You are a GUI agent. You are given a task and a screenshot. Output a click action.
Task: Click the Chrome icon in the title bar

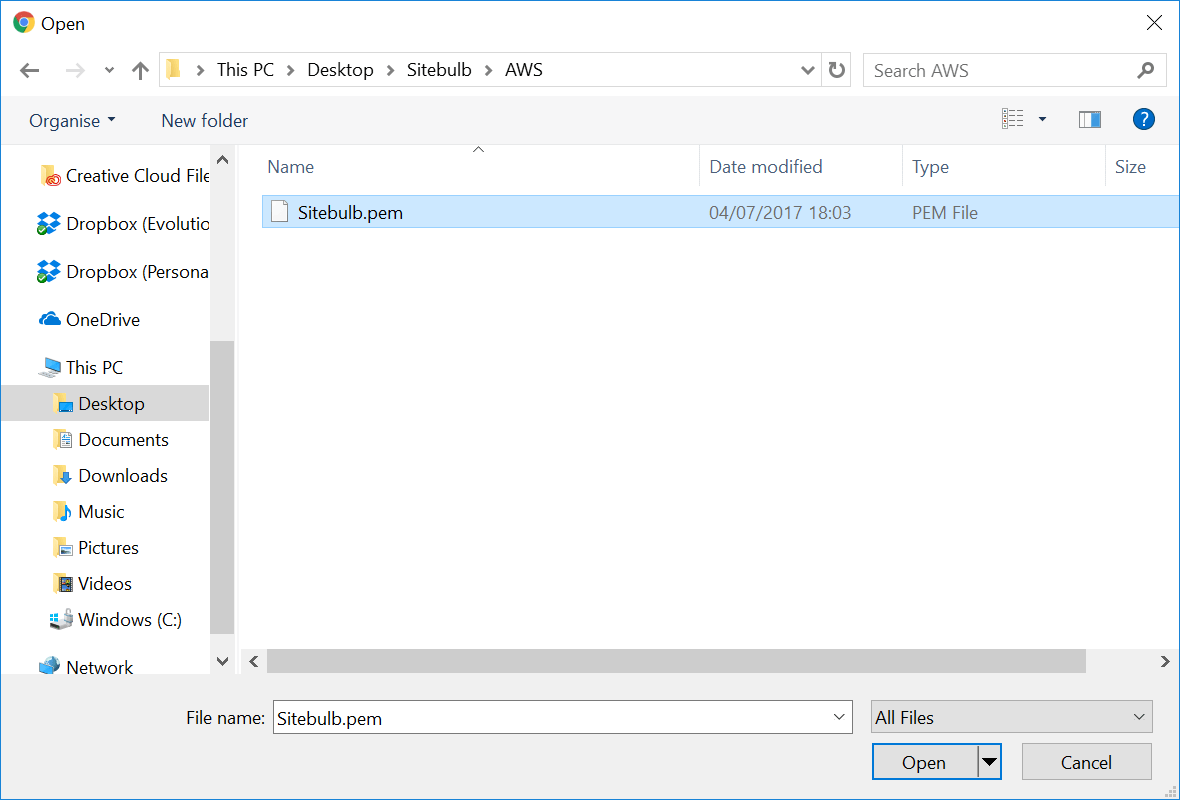tap(24, 23)
